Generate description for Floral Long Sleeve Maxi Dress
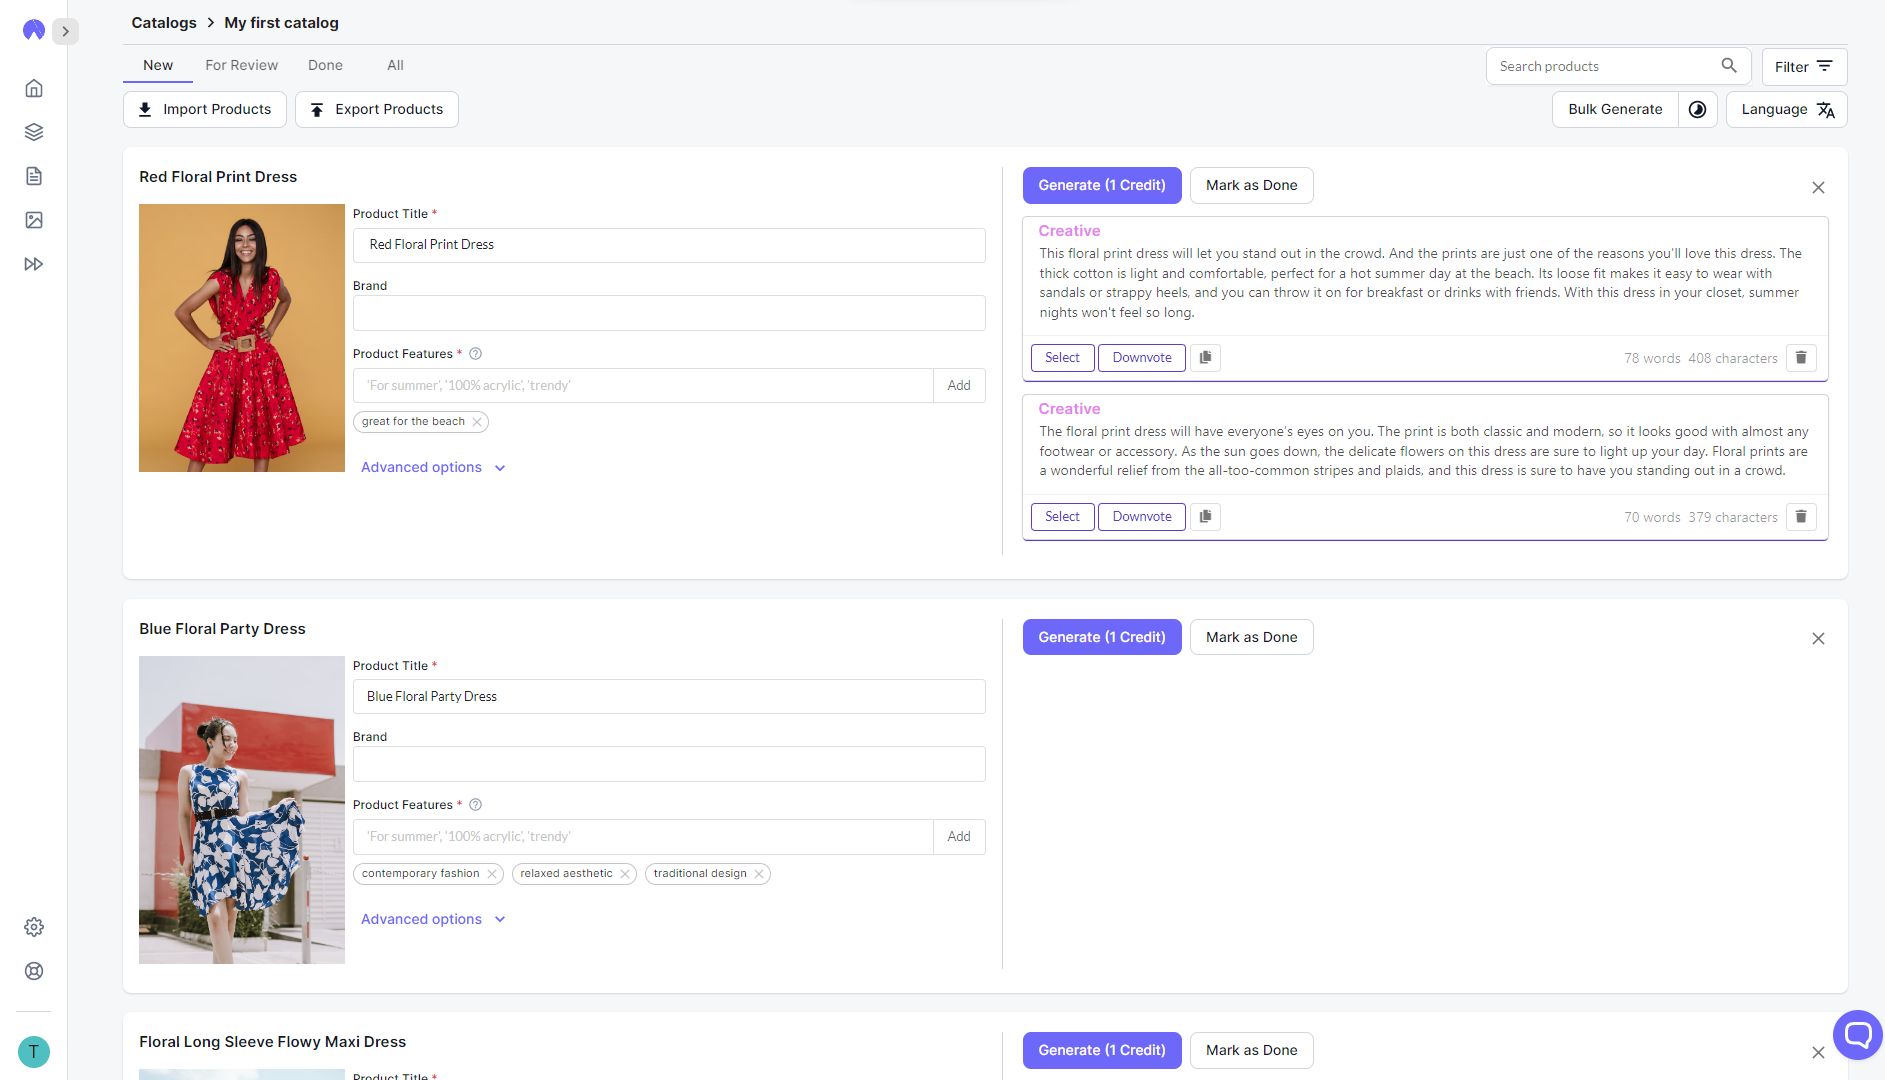 click(1102, 1050)
